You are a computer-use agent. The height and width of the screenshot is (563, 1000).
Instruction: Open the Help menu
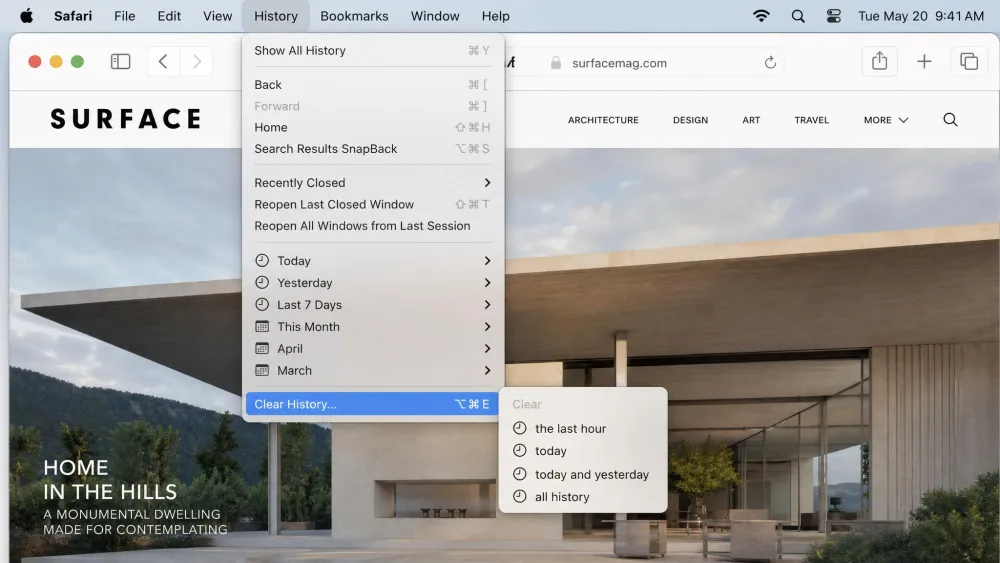(x=496, y=16)
